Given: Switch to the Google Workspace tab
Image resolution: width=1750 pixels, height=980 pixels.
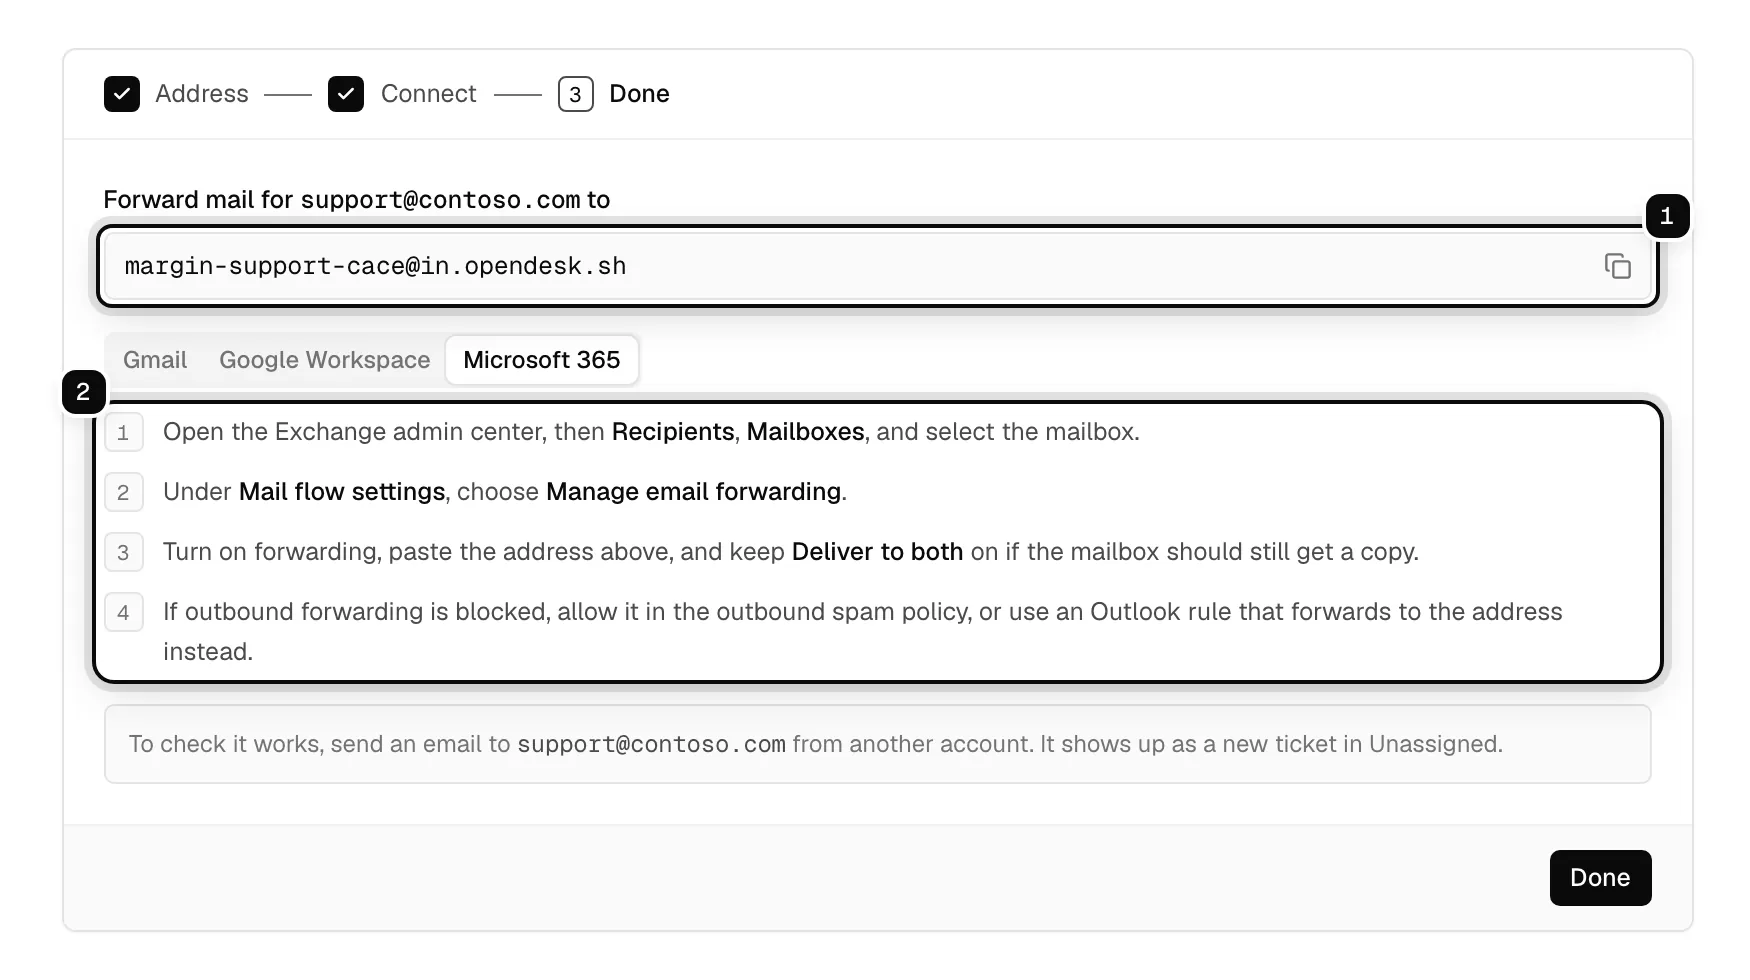Looking at the screenshot, I should tap(325, 360).
